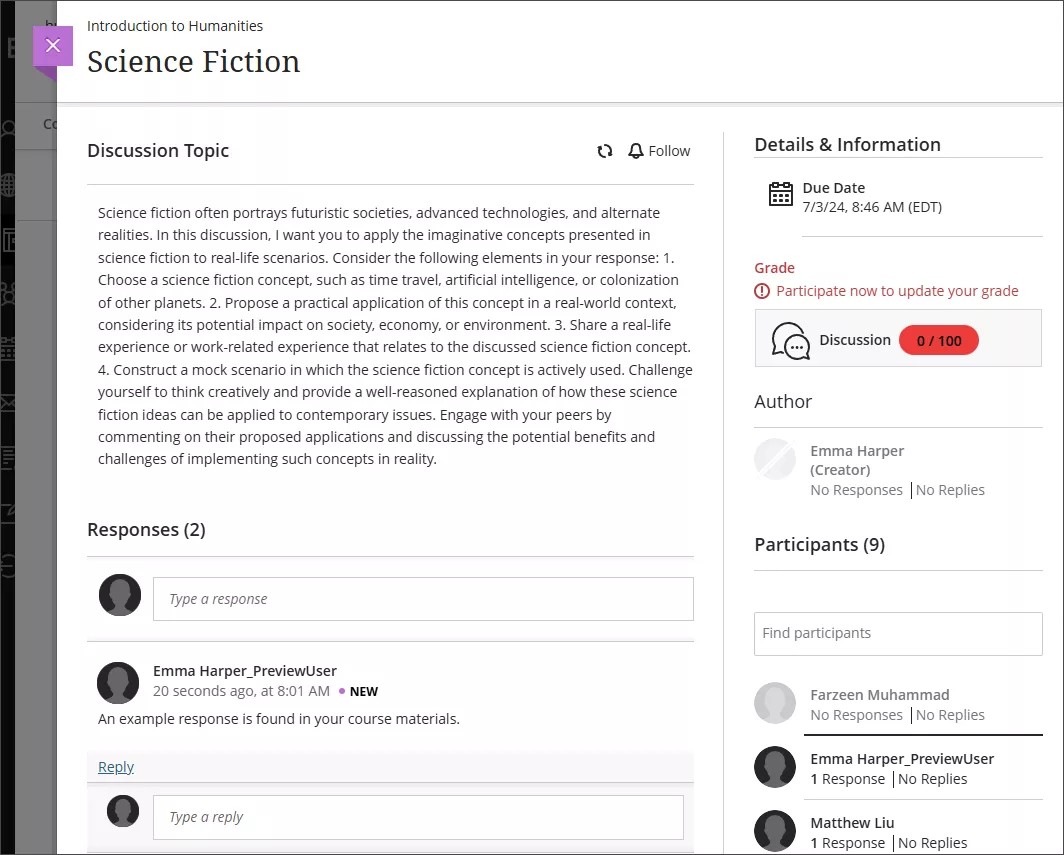This screenshot has height=855, width=1064.
Task: Click Emma Harper_PreviewUser's response avatar
Action: pos(118,683)
